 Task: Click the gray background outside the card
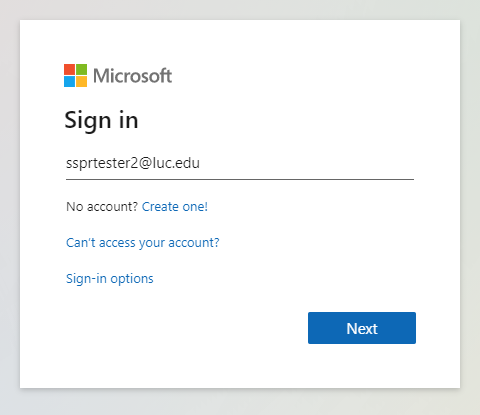240,402
